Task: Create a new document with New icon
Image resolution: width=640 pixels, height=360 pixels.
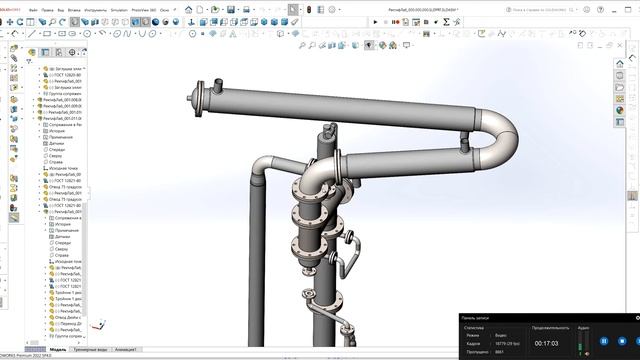Action: [x=200, y=9]
